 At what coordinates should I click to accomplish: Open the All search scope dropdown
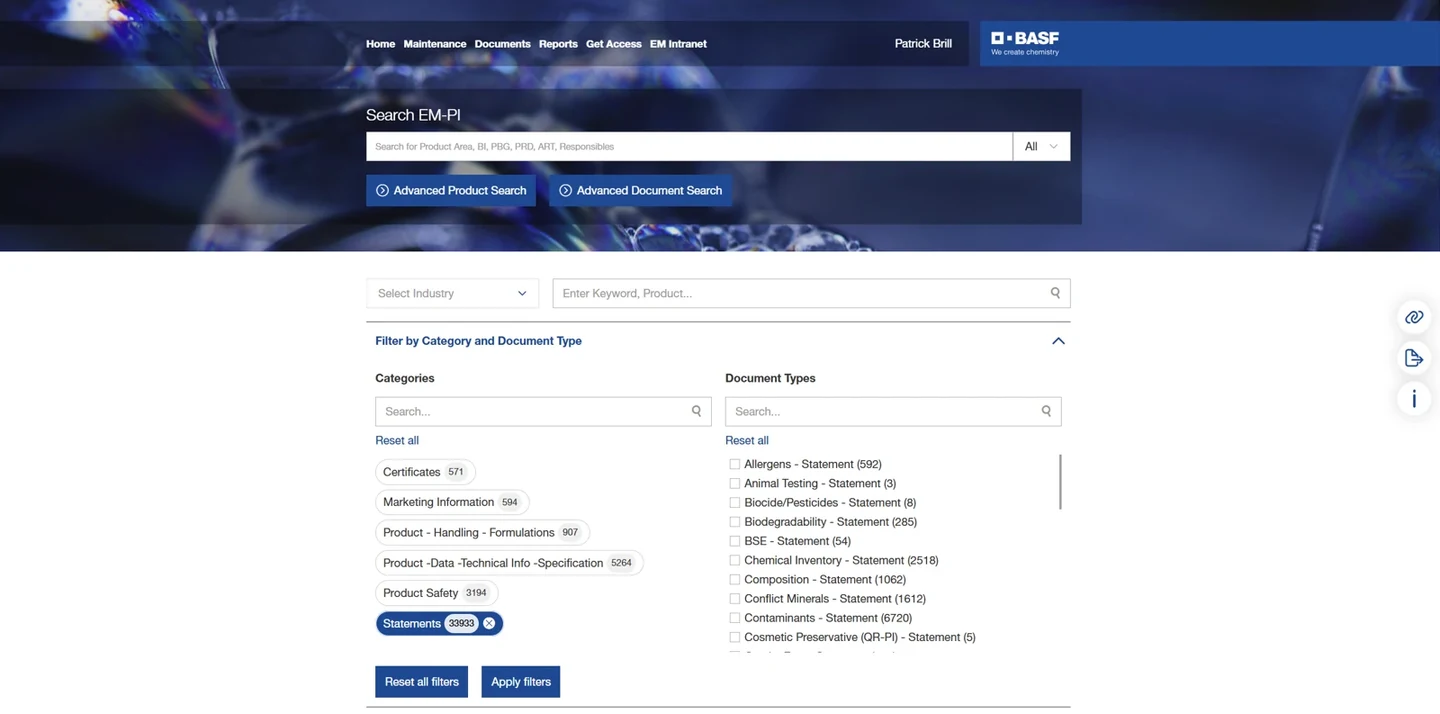[x=1041, y=146]
